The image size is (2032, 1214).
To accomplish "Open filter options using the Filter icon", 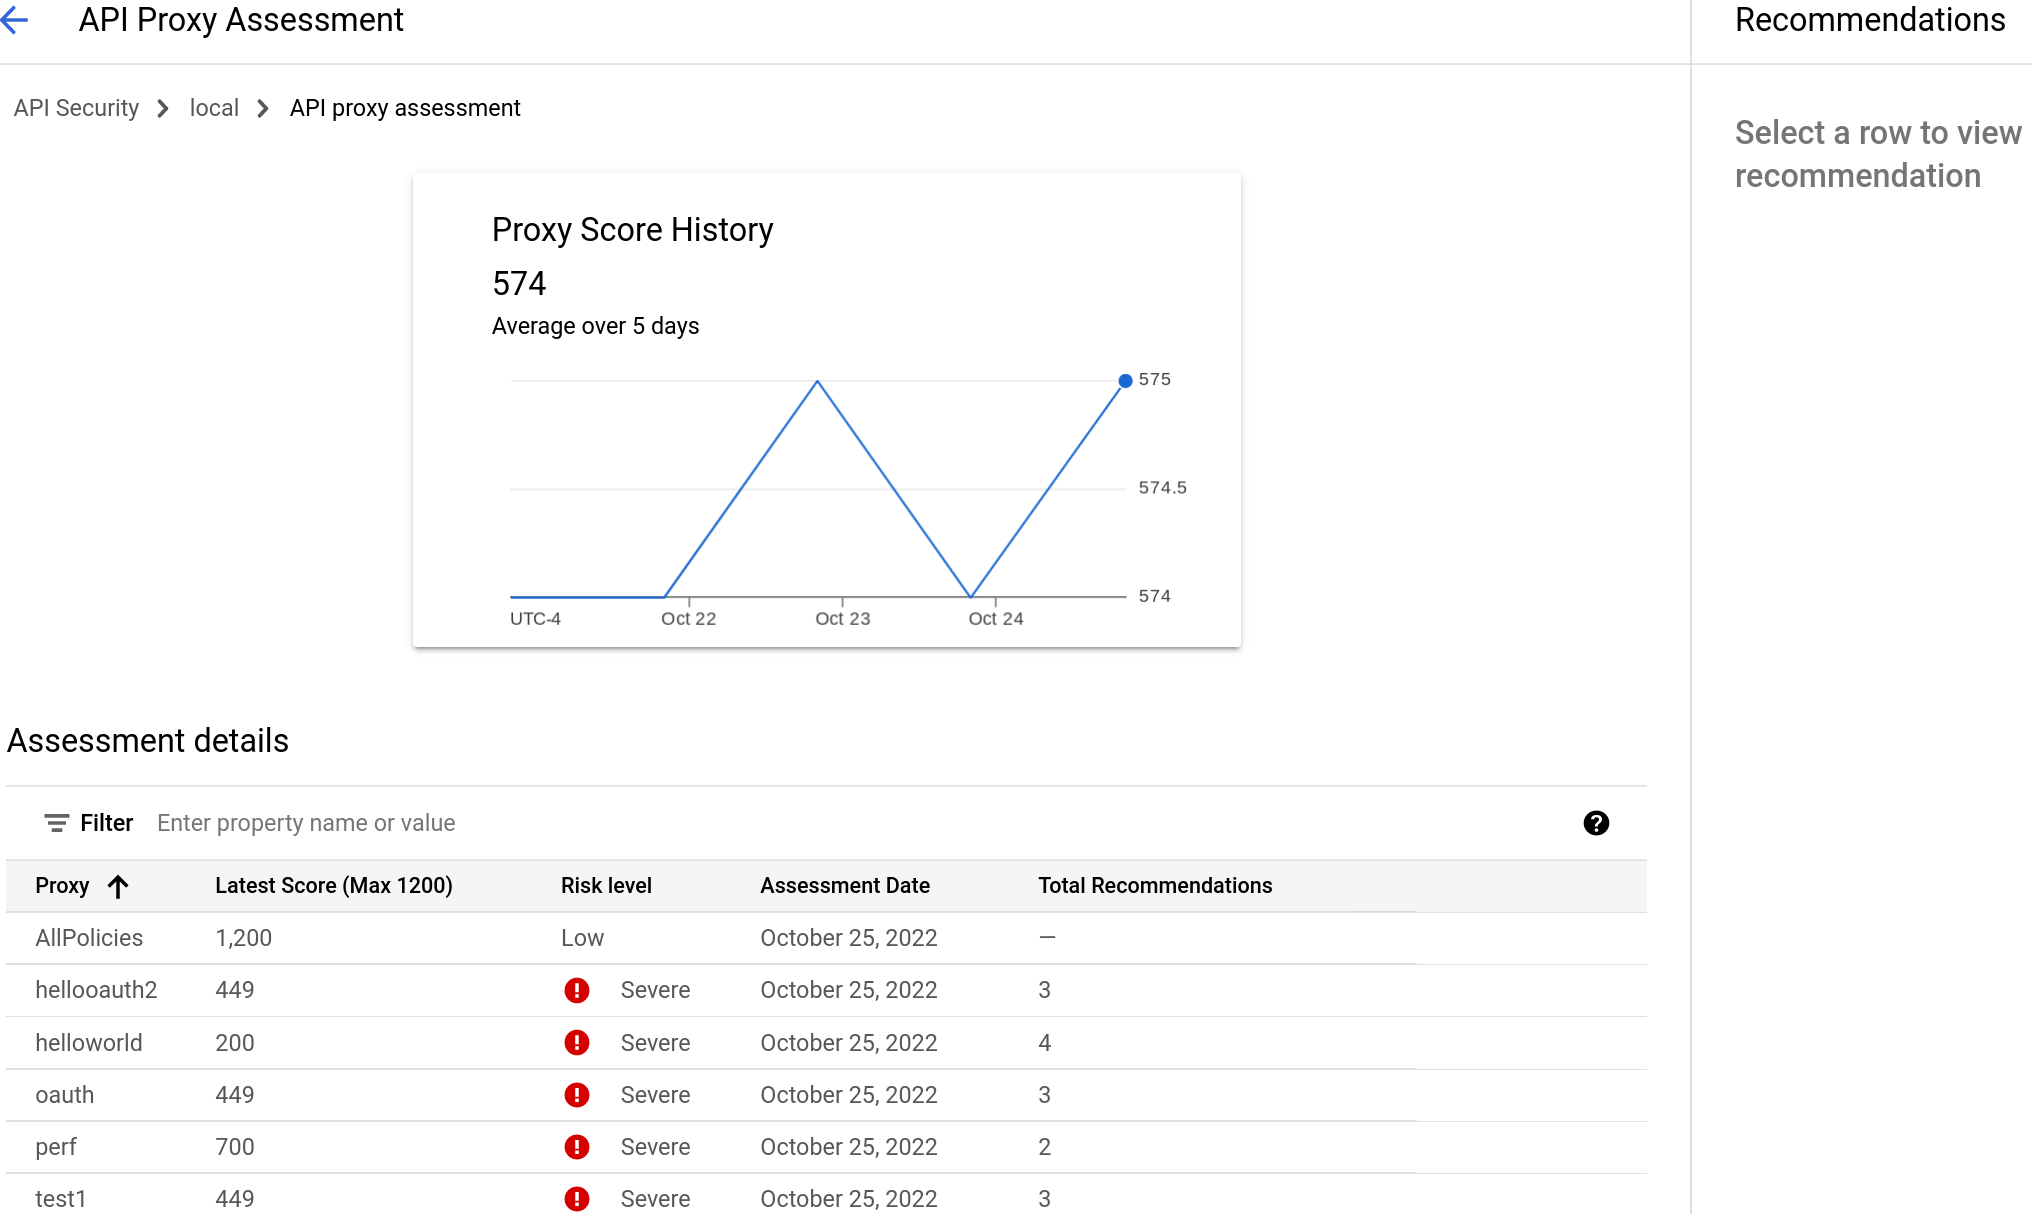I will (57, 823).
